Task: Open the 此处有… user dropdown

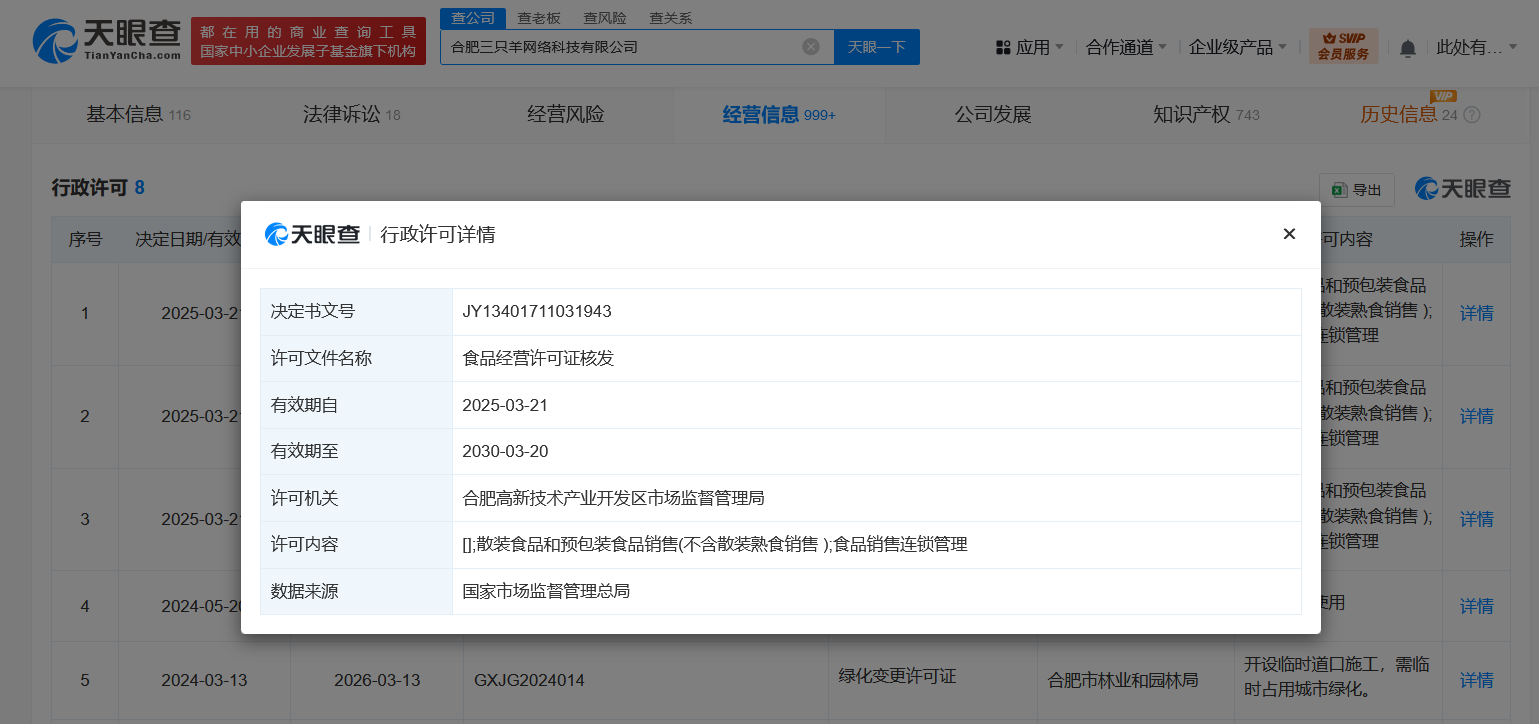Action: [x=1476, y=47]
